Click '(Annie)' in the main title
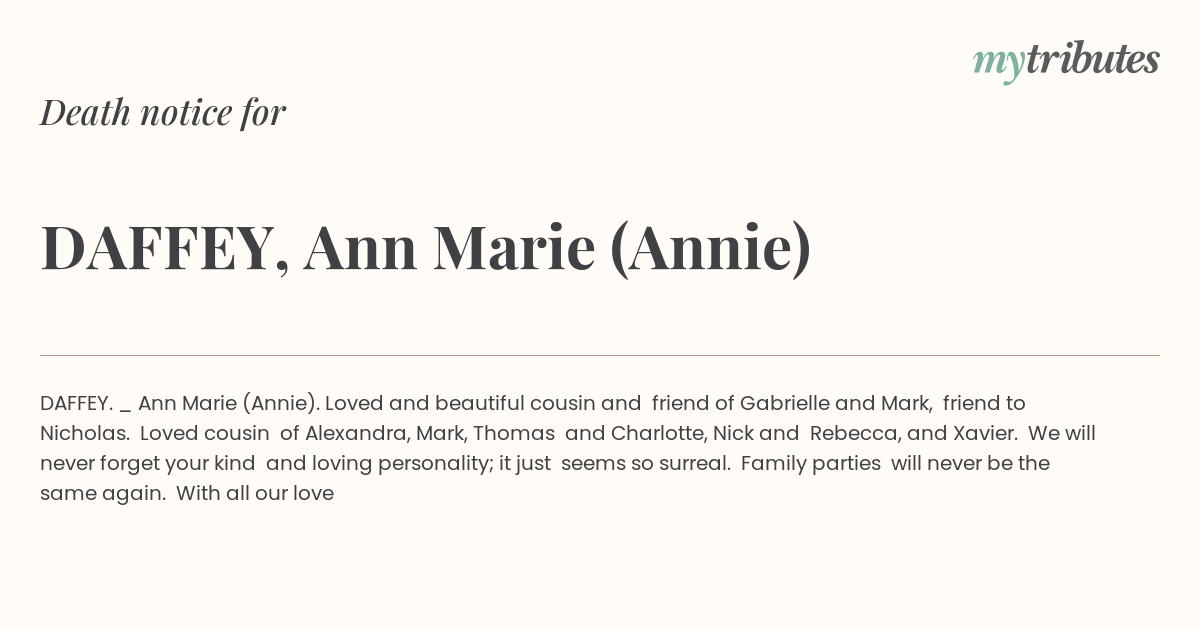Image resolution: width=1200 pixels, height=630 pixels. coord(710,248)
